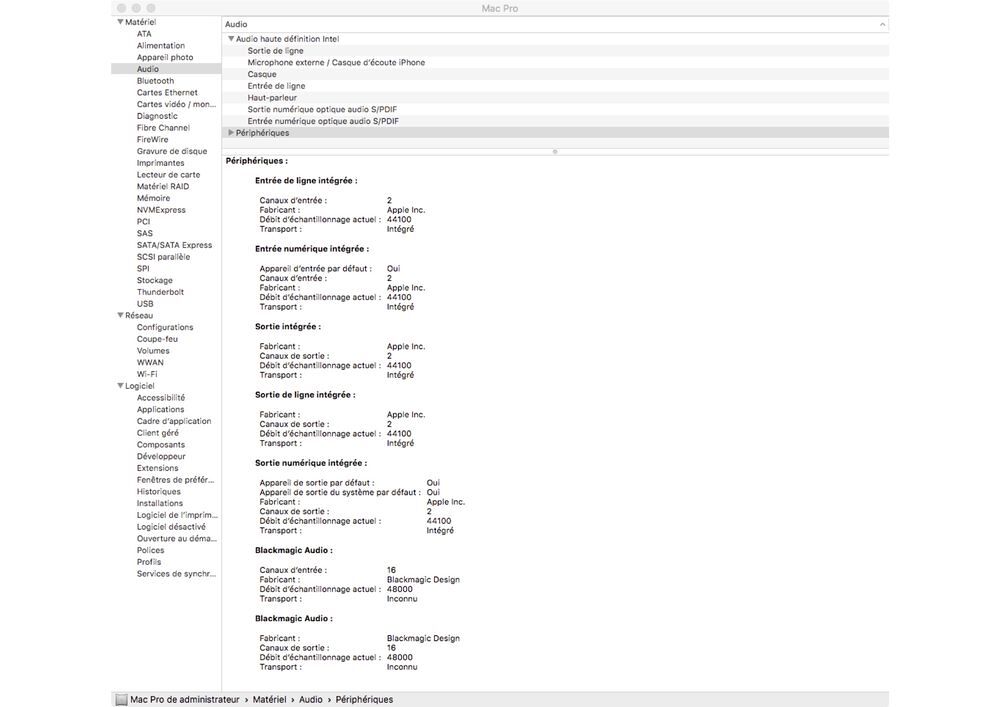The width and height of the screenshot is (1000, 707).
Task: Select the Haut-parleur row
Action: (555, 98)
